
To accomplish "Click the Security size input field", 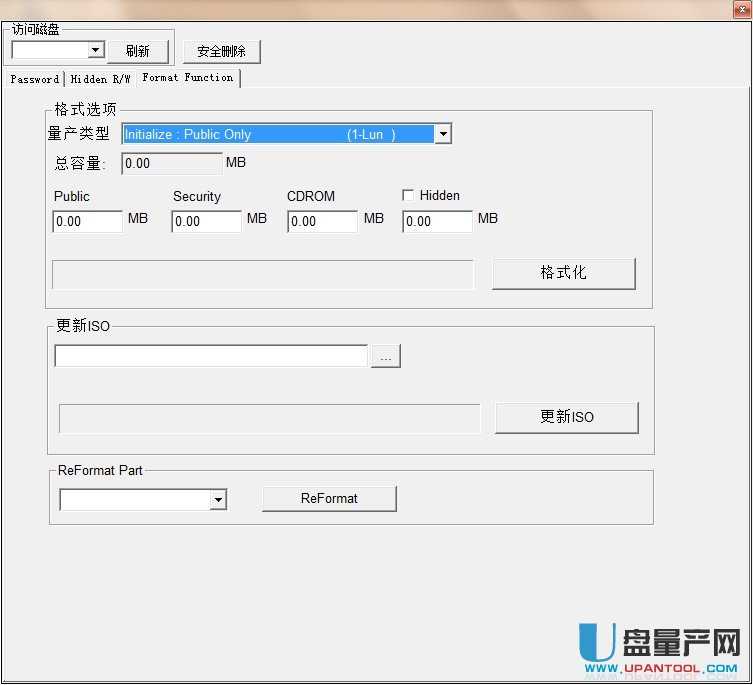I will click(206, 221).
